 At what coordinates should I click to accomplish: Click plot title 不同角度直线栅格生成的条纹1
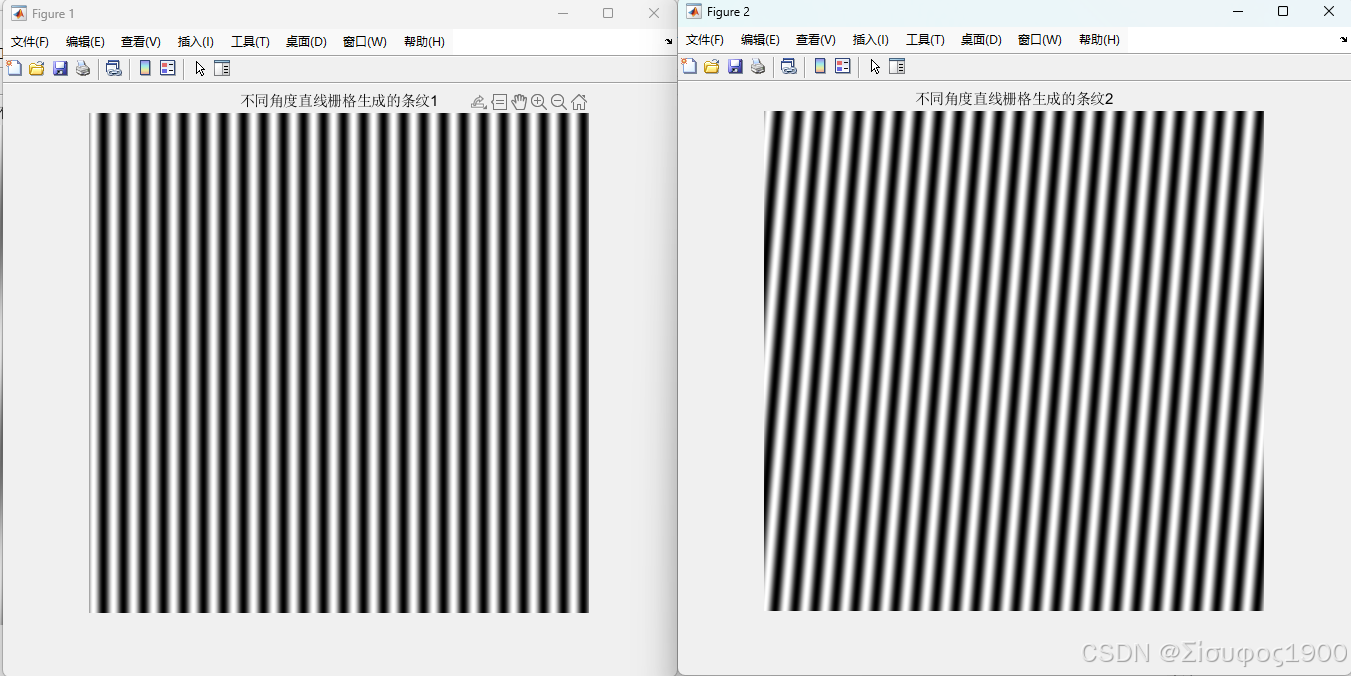click(339, 101)
